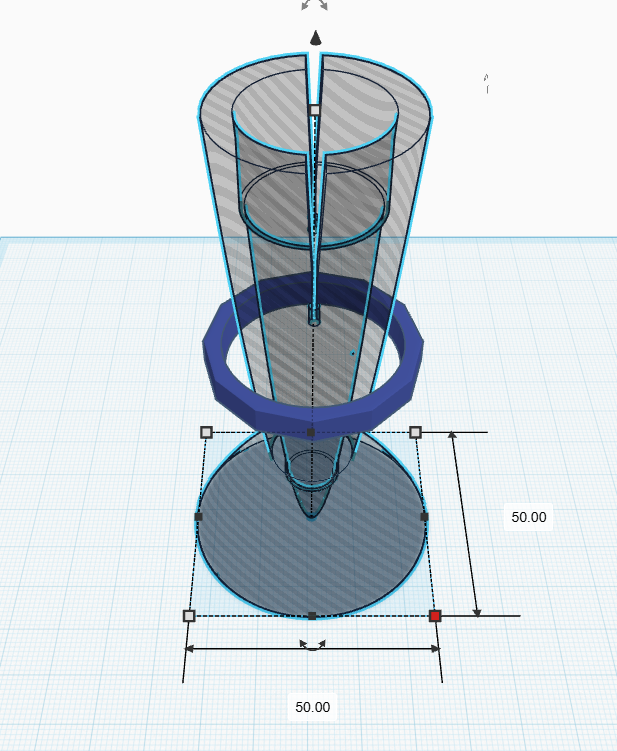Click the 50.00 dimension field on the right

click(529, 517)
